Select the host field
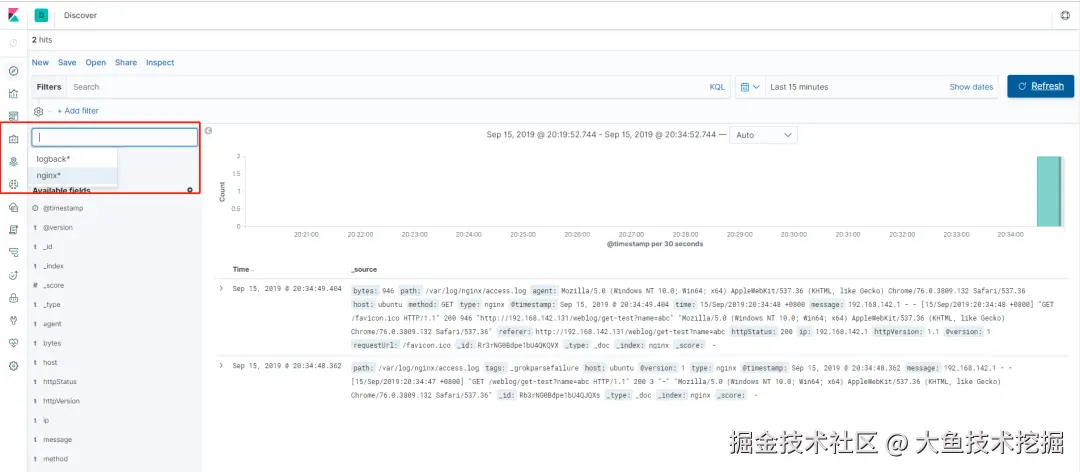The width and height of the screenshot is (1080, 472). [x=50, y=362]
